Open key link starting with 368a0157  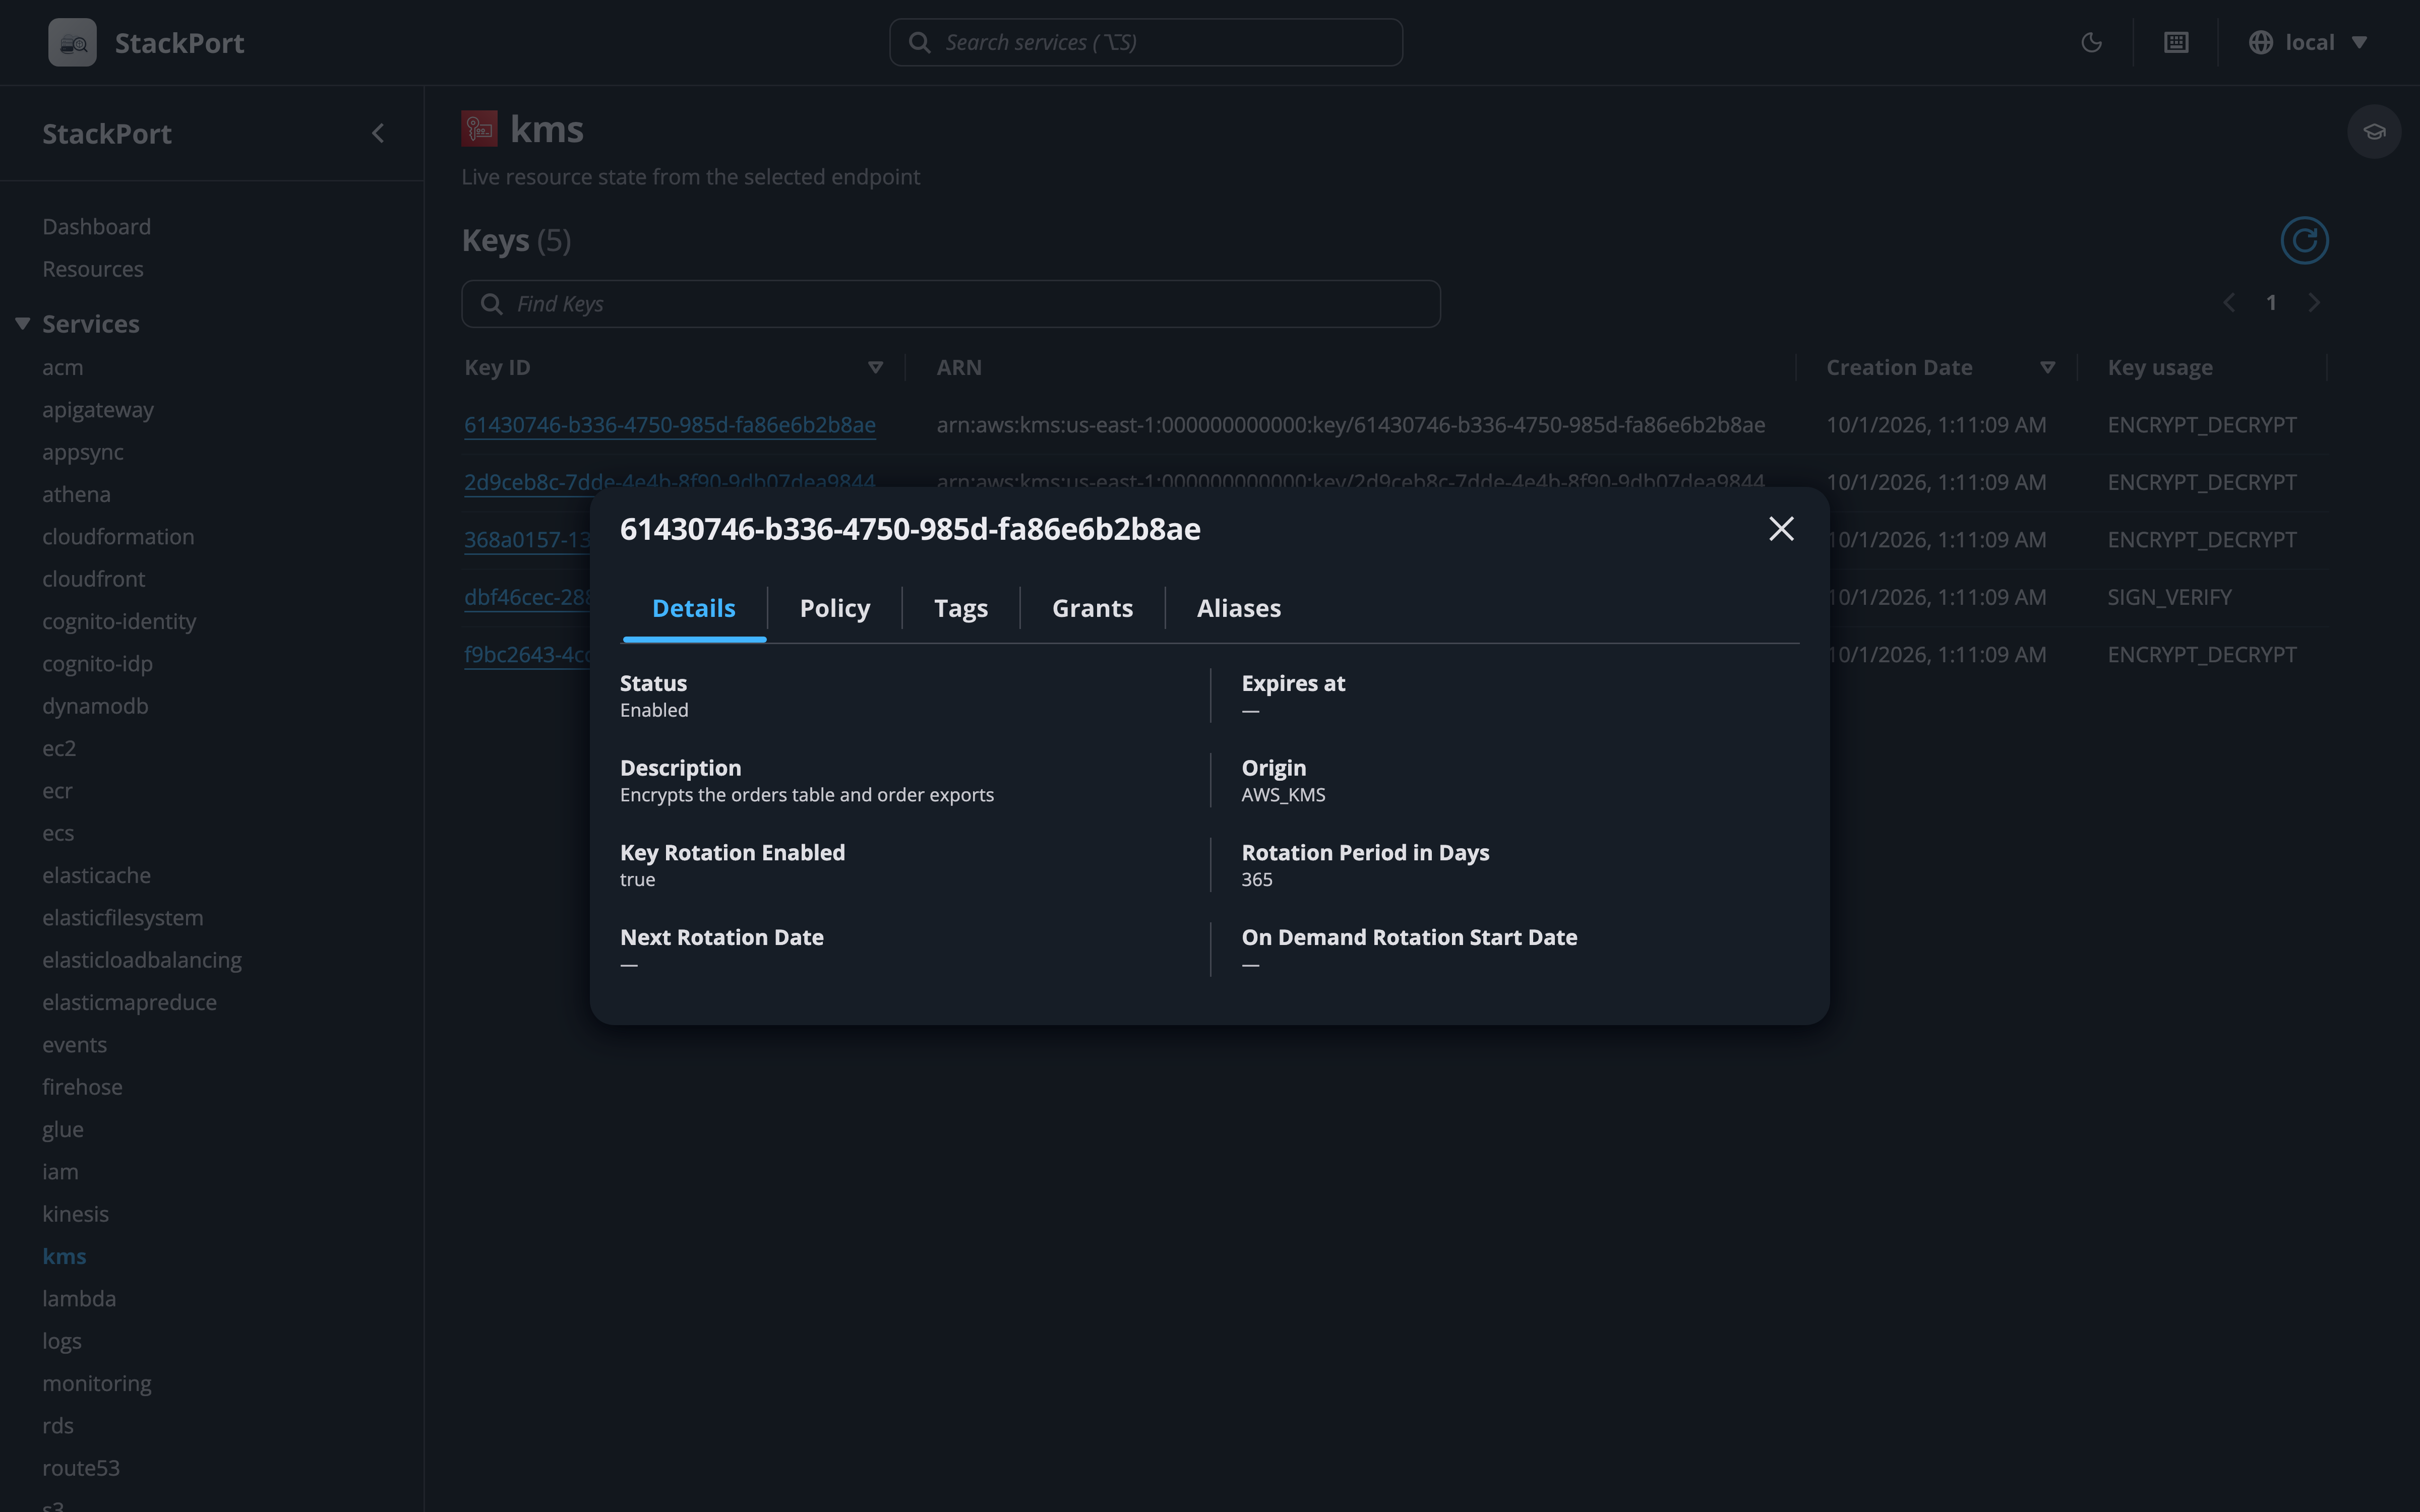click(527, 540)
